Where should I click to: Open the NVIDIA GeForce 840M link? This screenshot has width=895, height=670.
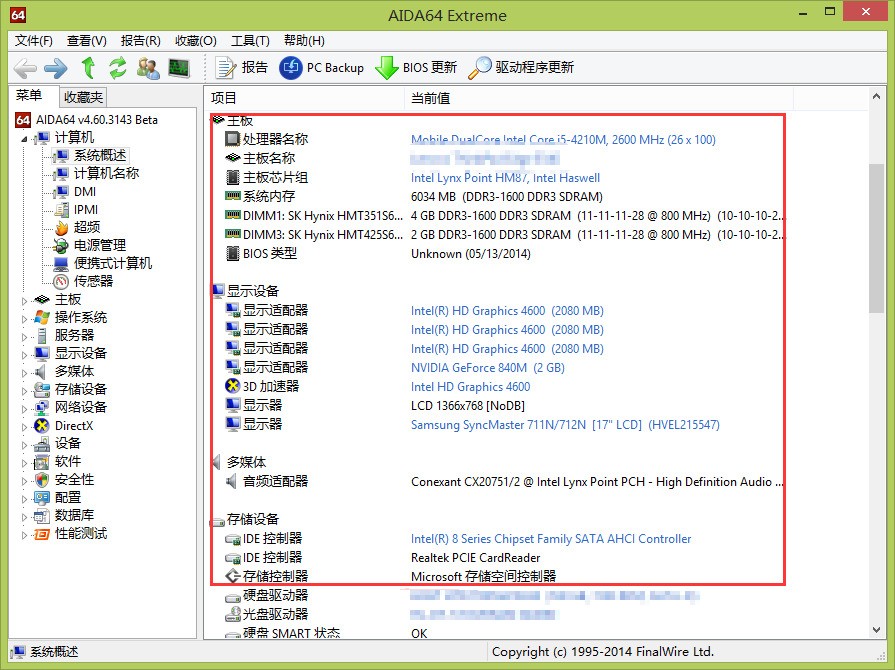tap(487, 368)
